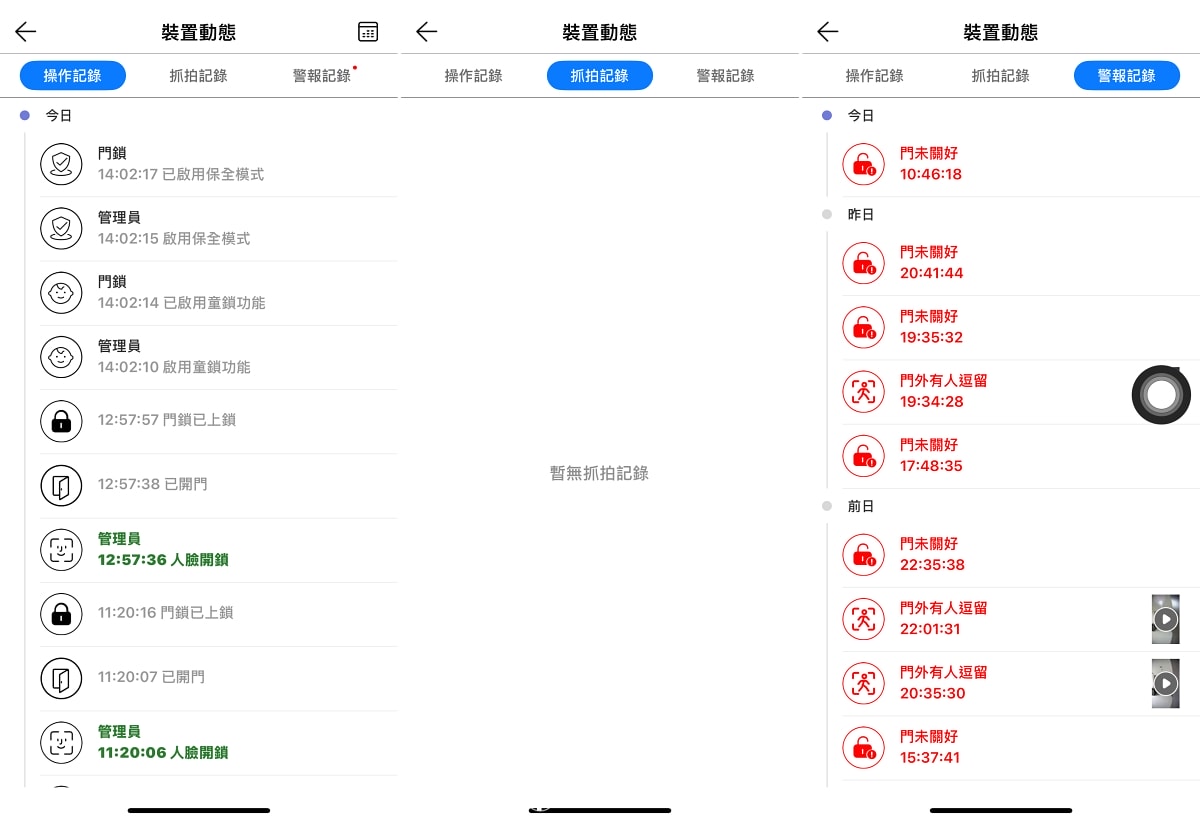Select 操作記錄 tab in left screen
The width and height of the screenshot is (1200, 821).
coord(73,76)
